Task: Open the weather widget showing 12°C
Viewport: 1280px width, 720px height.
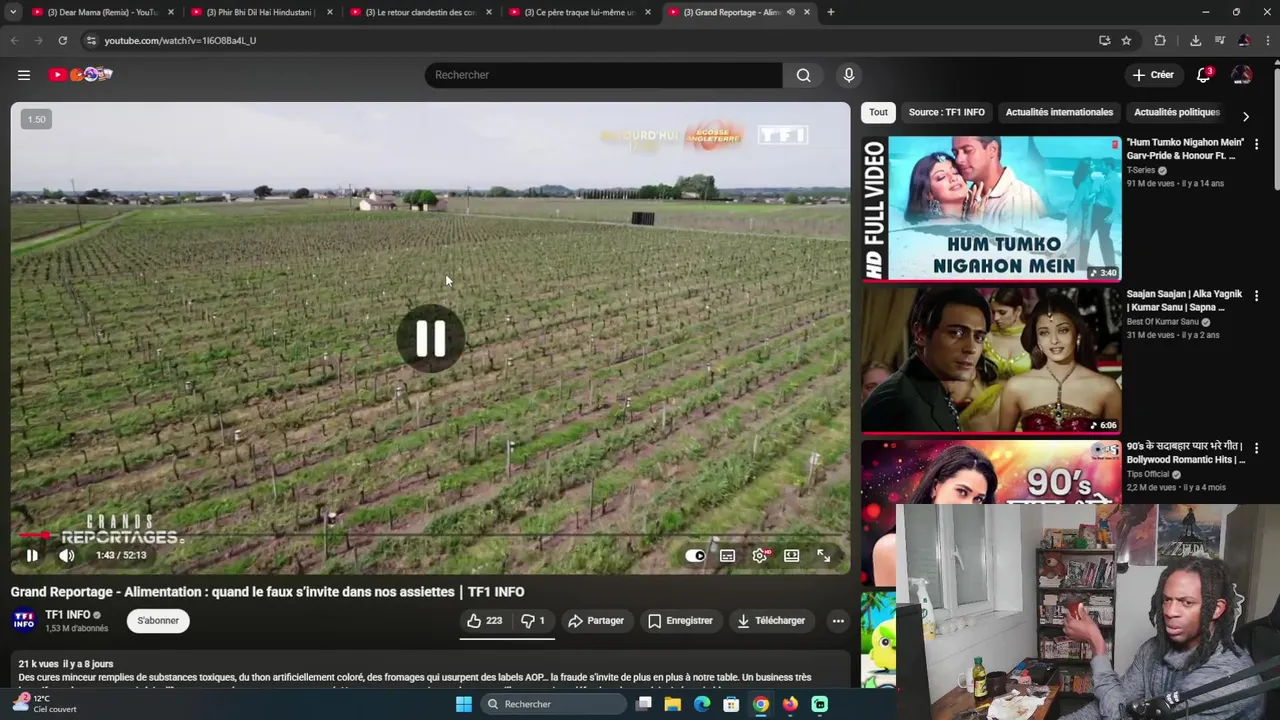Action: coord(44,704)
